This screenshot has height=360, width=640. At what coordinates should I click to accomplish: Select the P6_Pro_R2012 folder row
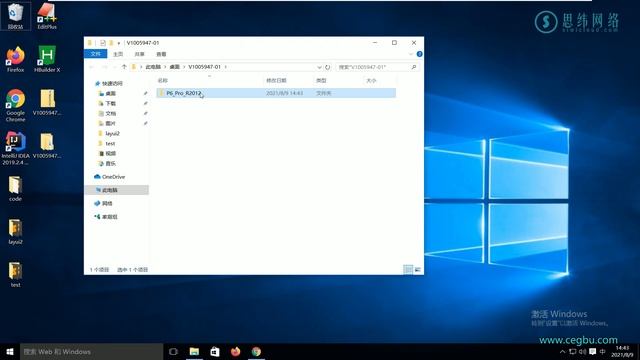pos(276,93)
